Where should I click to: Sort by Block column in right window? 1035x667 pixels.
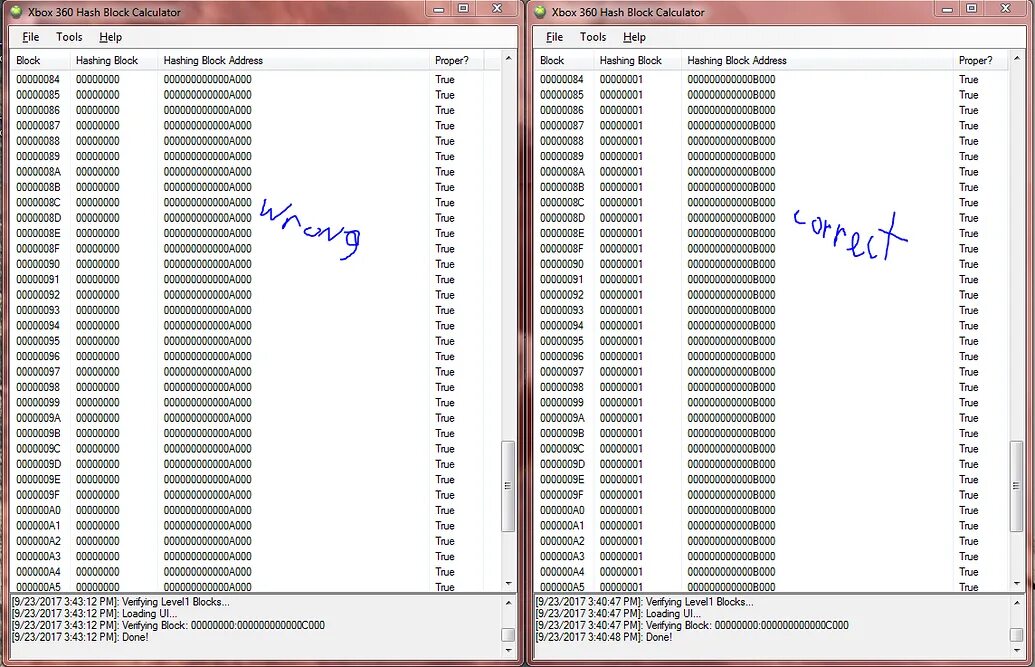564,60
